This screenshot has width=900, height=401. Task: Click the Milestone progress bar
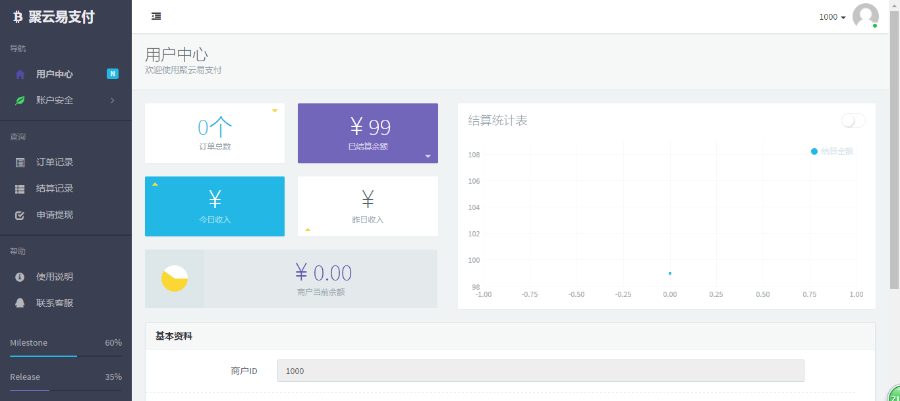tap(66, 356)
